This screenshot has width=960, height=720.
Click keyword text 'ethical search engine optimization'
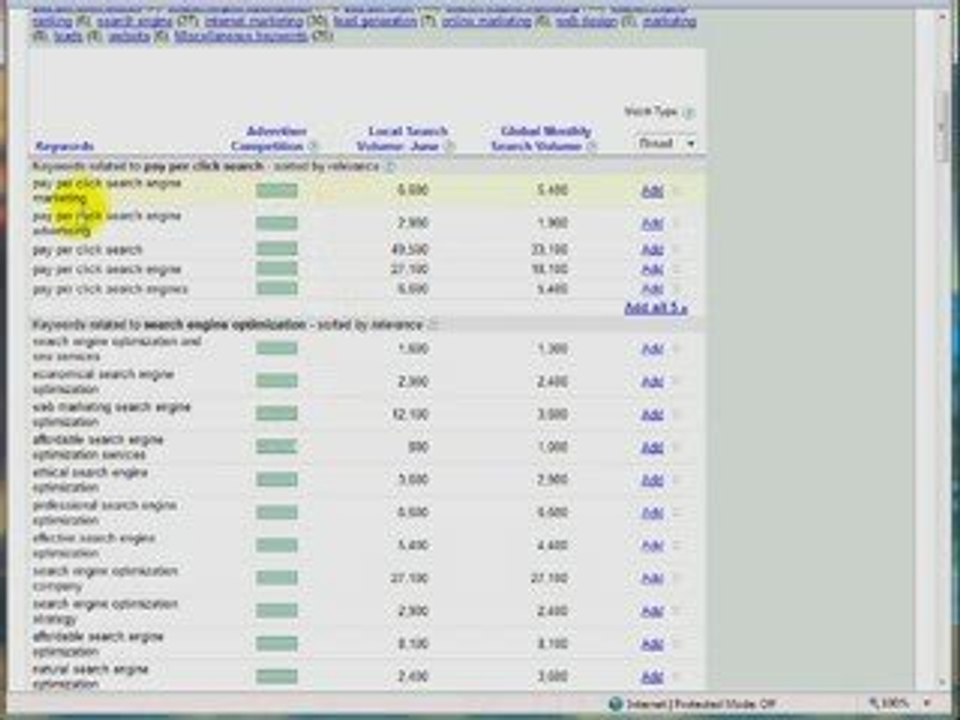click(90, 480)
